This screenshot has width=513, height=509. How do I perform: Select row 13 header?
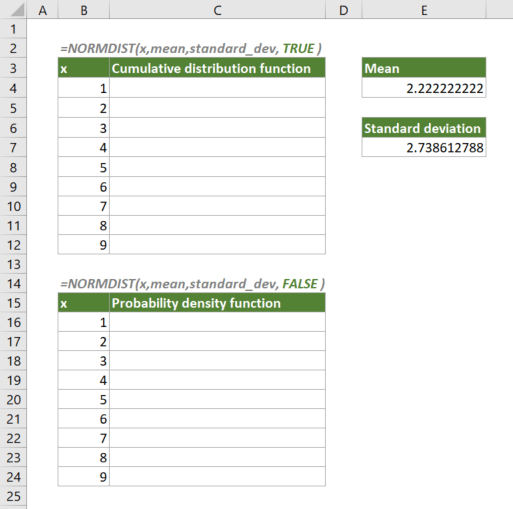[13, 264]
